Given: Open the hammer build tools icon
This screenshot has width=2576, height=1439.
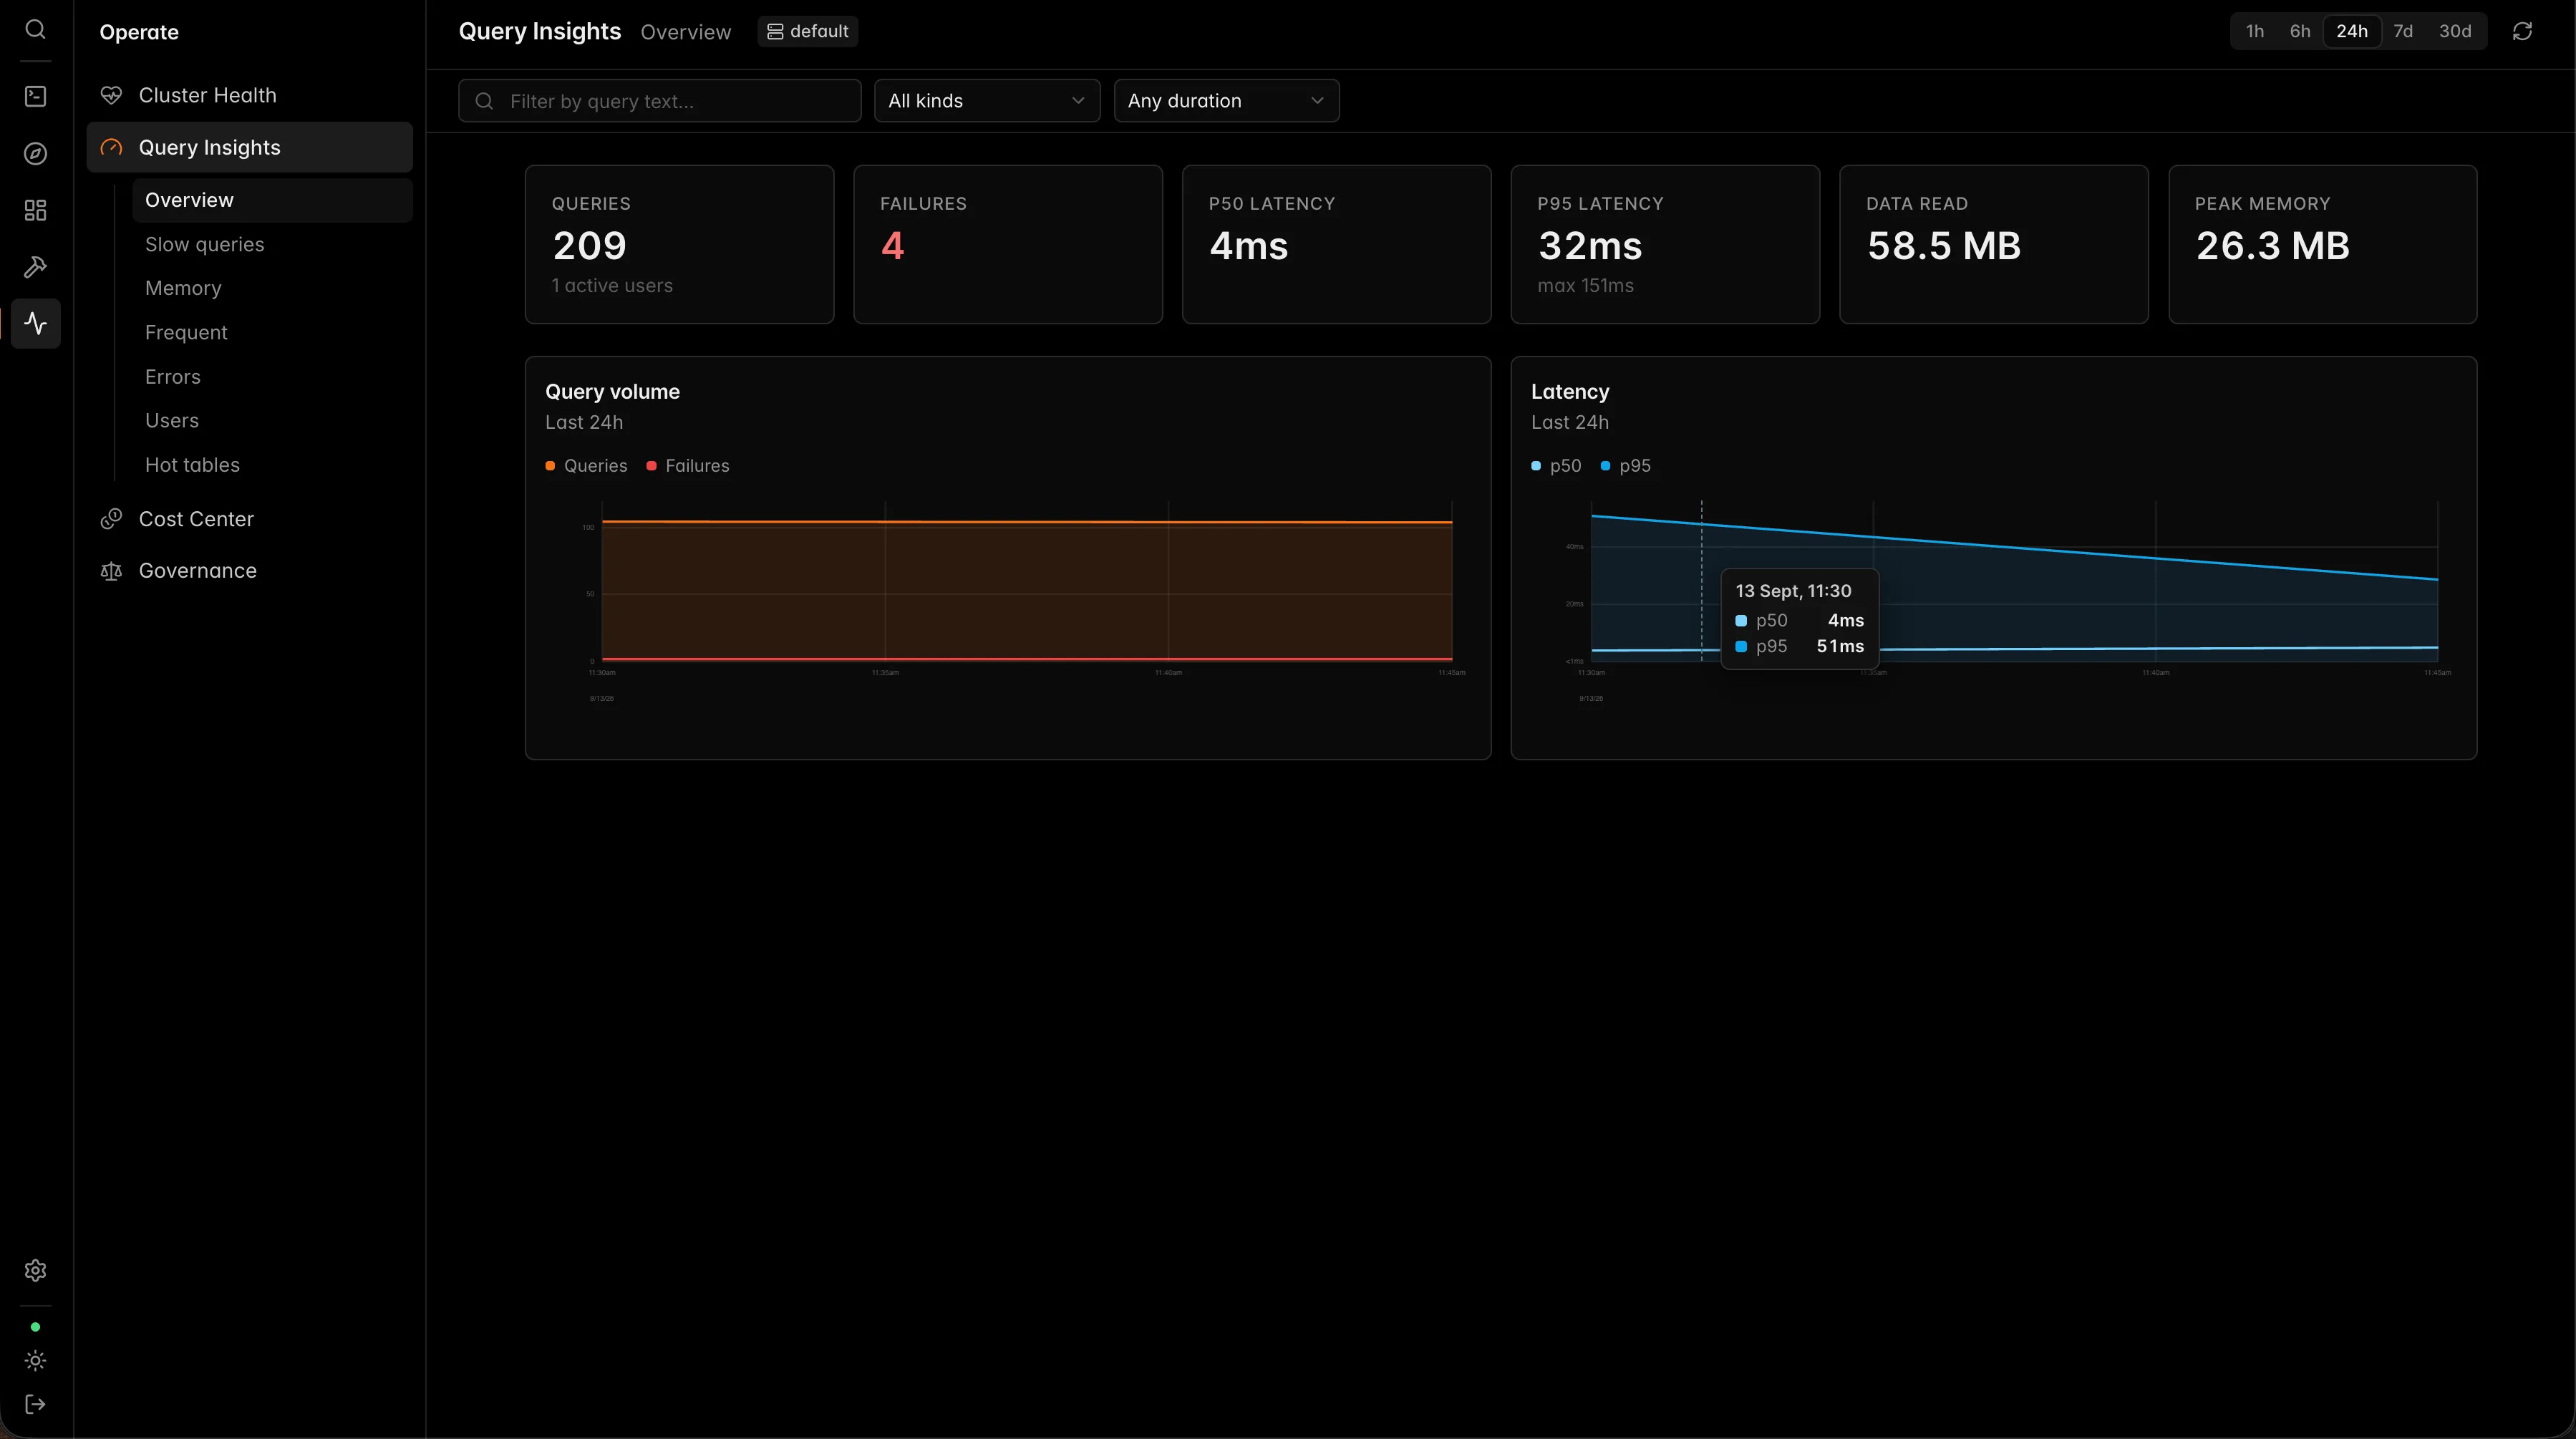Looking at the screenshot, I should coord(35,267).
